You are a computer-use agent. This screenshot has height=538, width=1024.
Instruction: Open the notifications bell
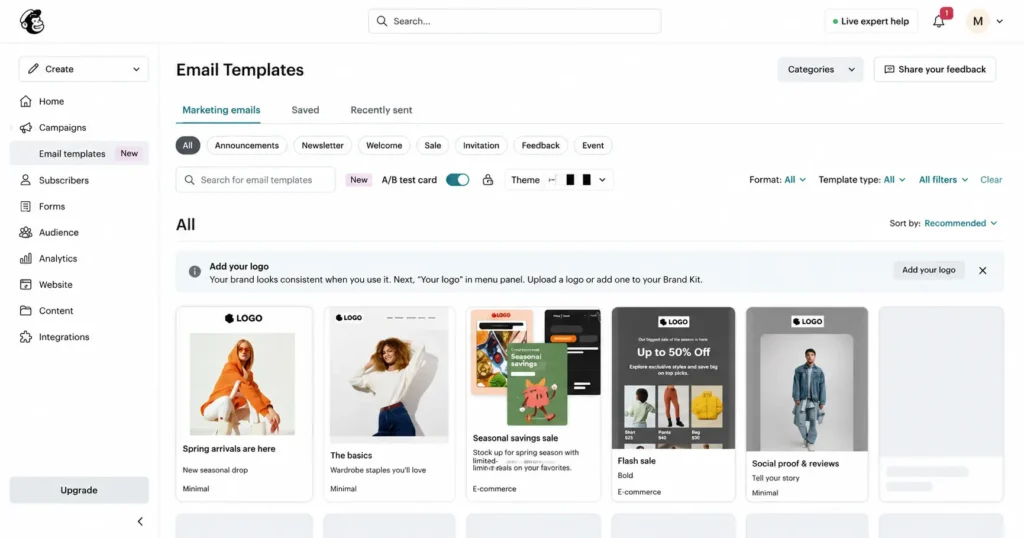pyautogui.click(x=938, y=22)
